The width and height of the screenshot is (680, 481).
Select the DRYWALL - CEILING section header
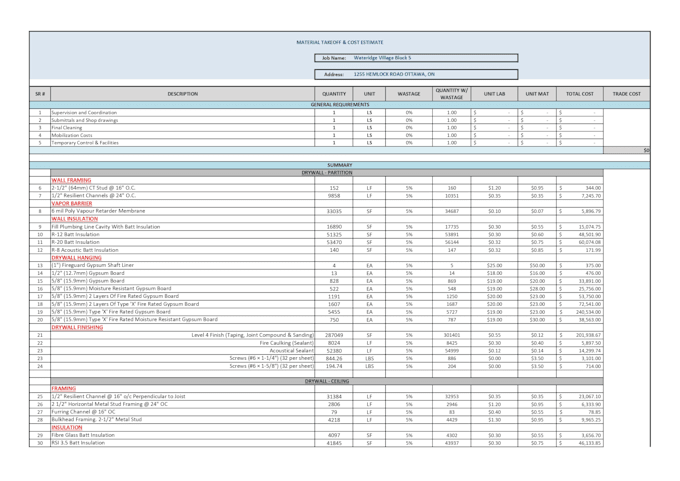click(327, 381)
